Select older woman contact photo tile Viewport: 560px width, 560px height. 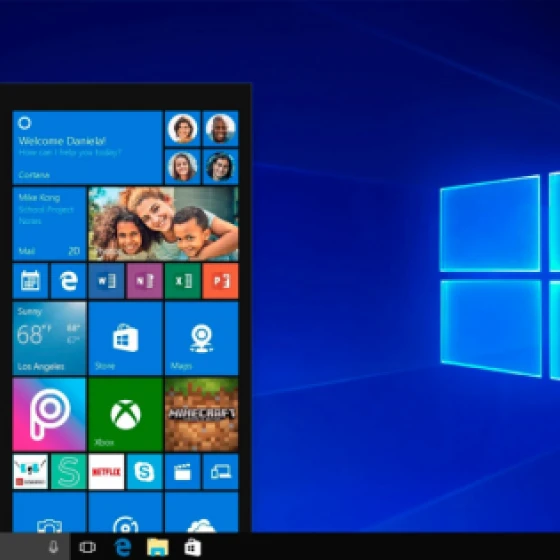click(x=182, y=129)
